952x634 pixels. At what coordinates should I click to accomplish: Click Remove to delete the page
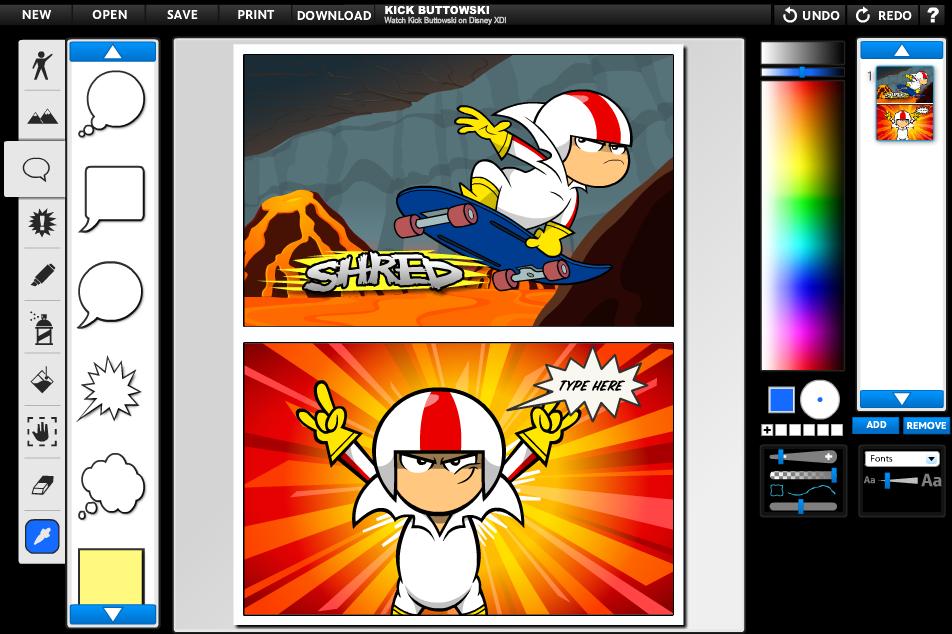tap(926, 425)
